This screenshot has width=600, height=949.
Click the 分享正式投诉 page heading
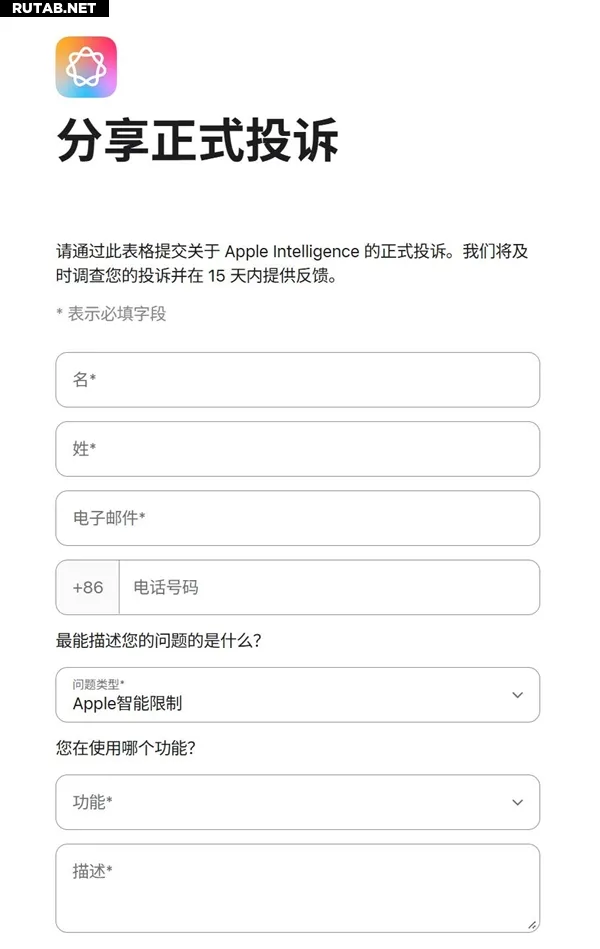point(197,141)
